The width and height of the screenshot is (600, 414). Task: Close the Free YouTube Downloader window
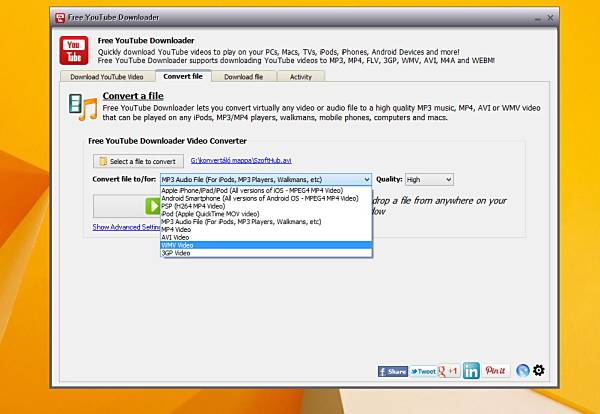[550, 18]
